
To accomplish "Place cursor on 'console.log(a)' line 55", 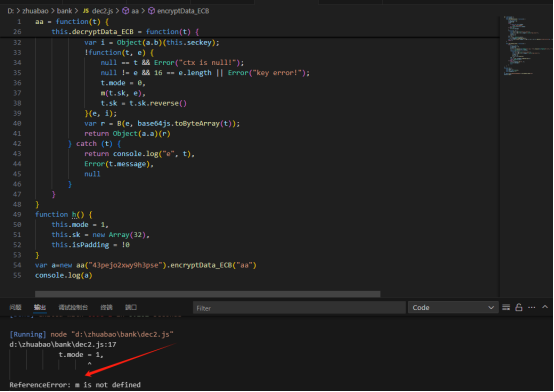I will point(64,275).
